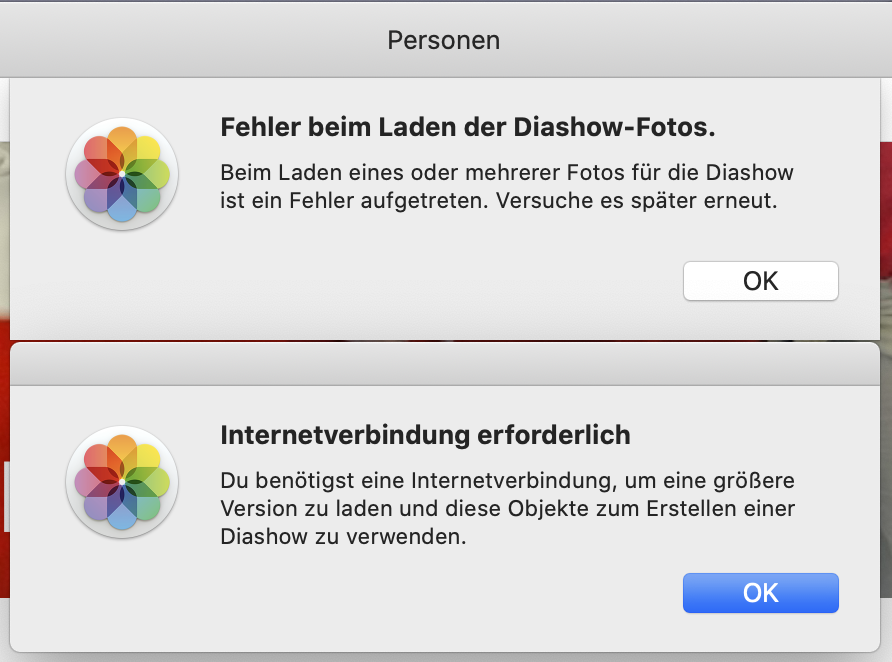Click the Photos icon in the Diashow error dialog
The width and height of the screenshot is (892, 662).
pos(121,174)
